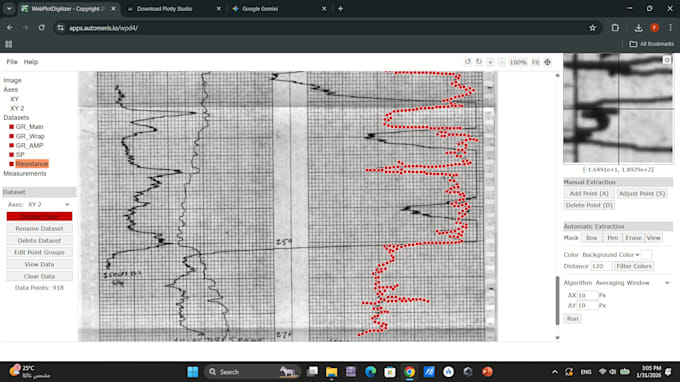
Task: Open the browser downloads icon
Action: pyautogui.click(x=638, y=28)
